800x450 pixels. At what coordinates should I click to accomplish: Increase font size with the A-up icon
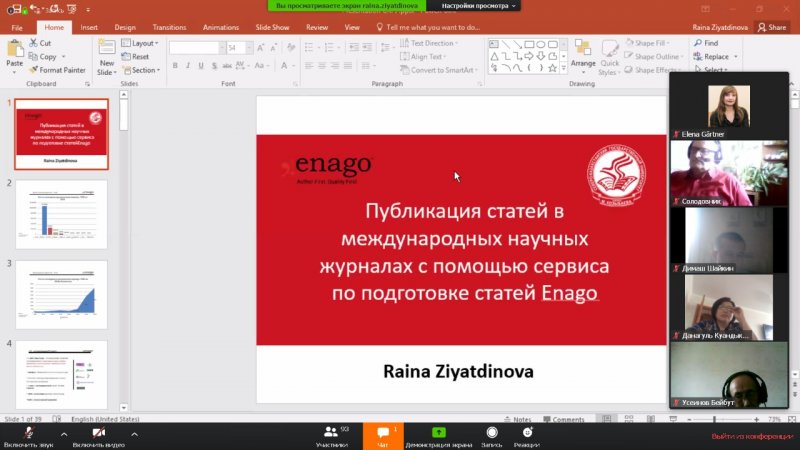pyautogui.click(x=261, y=48)
